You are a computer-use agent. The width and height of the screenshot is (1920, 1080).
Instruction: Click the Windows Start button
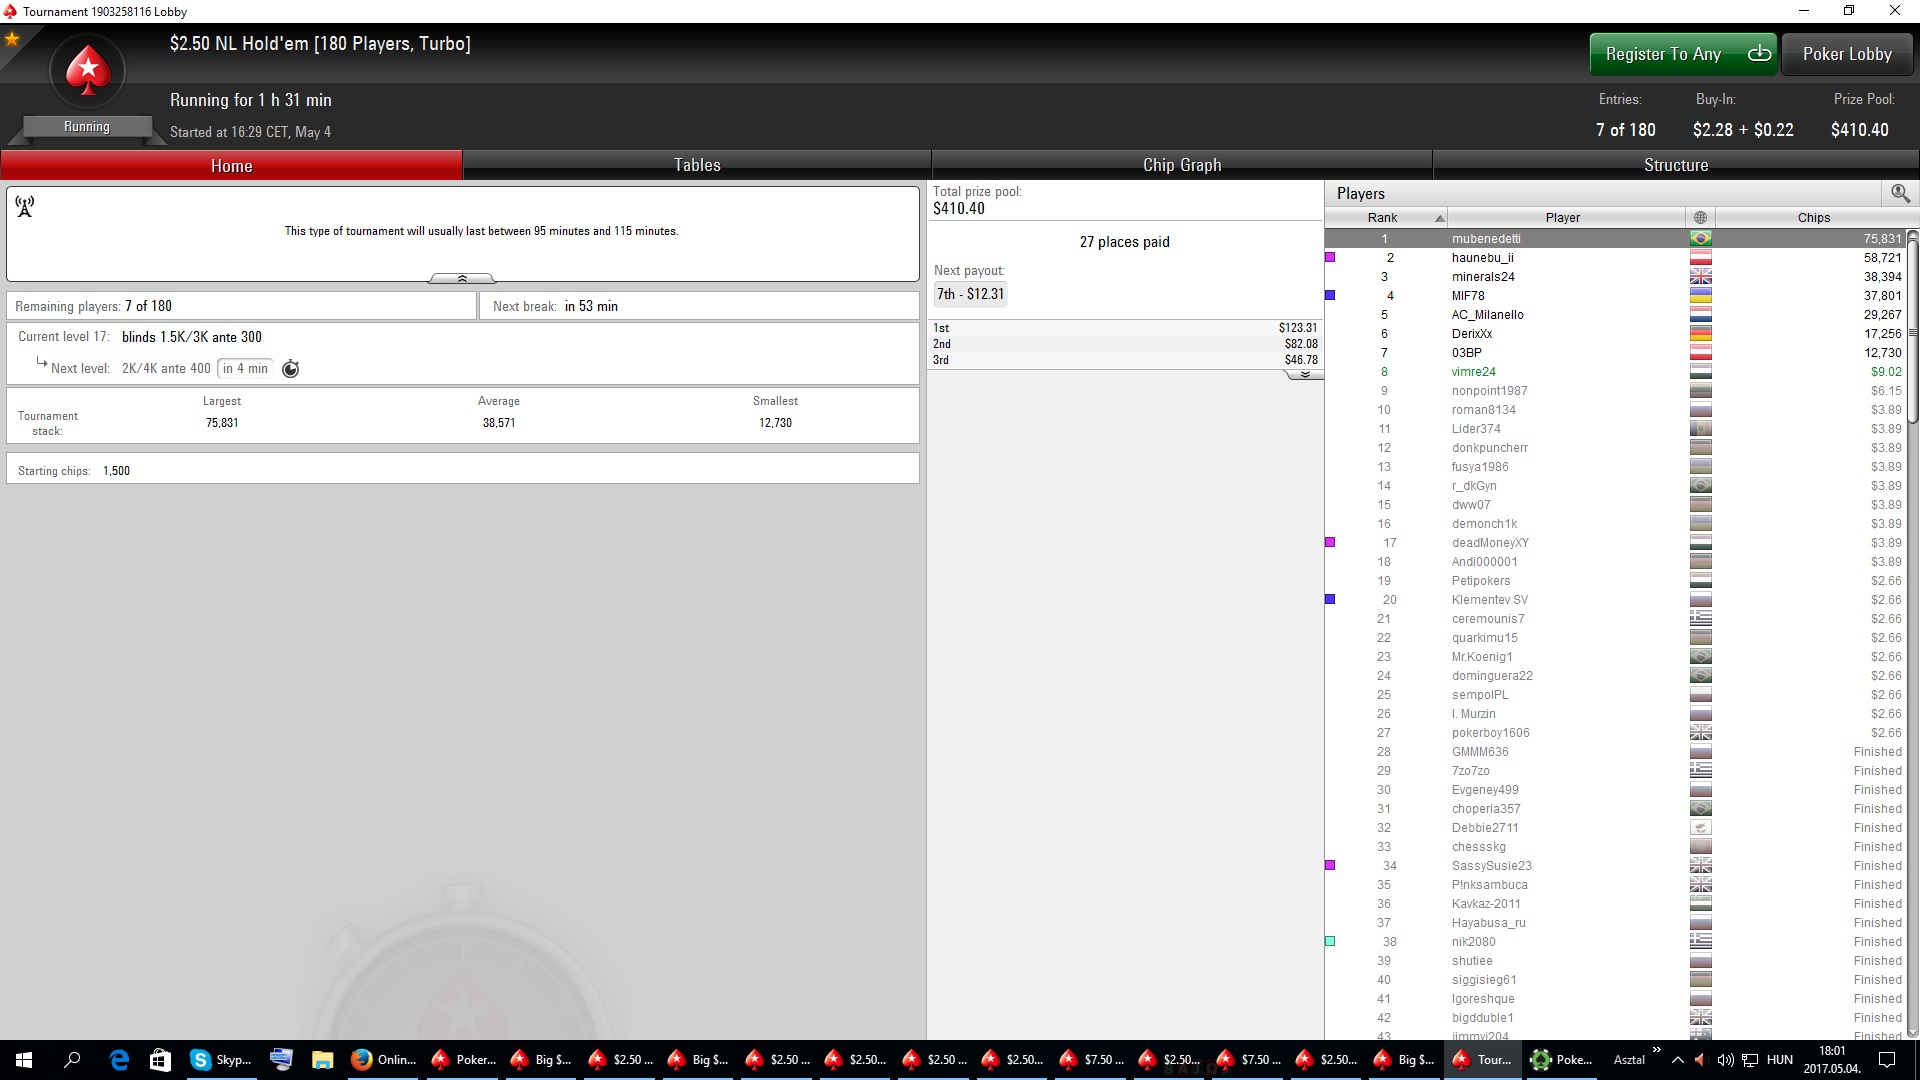(x=24, y=1060)
